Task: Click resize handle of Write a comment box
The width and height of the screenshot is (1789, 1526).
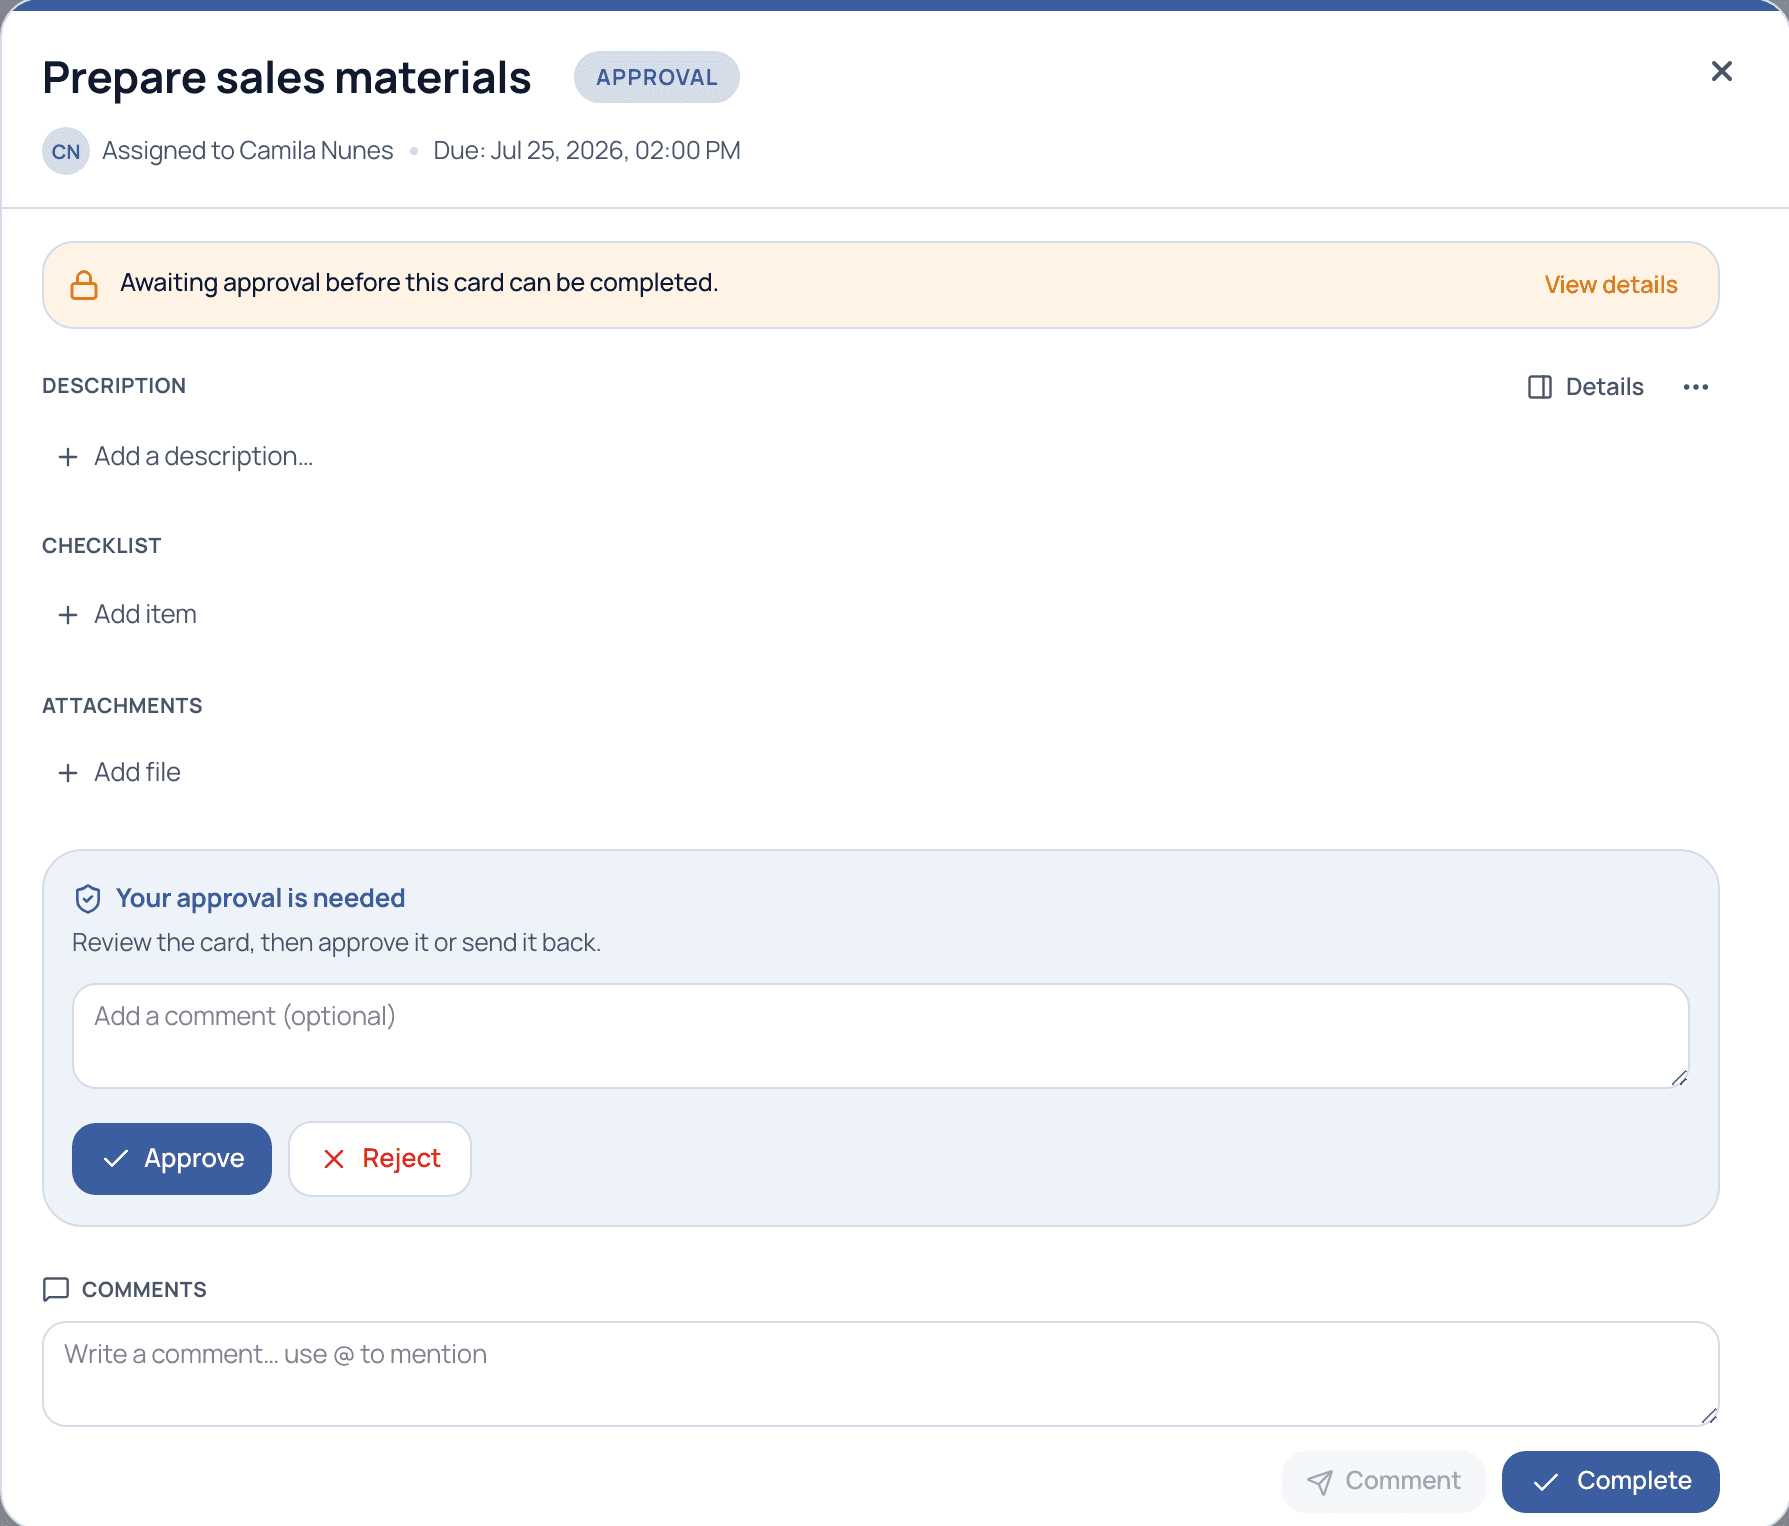Action: coord(1709,1415)
